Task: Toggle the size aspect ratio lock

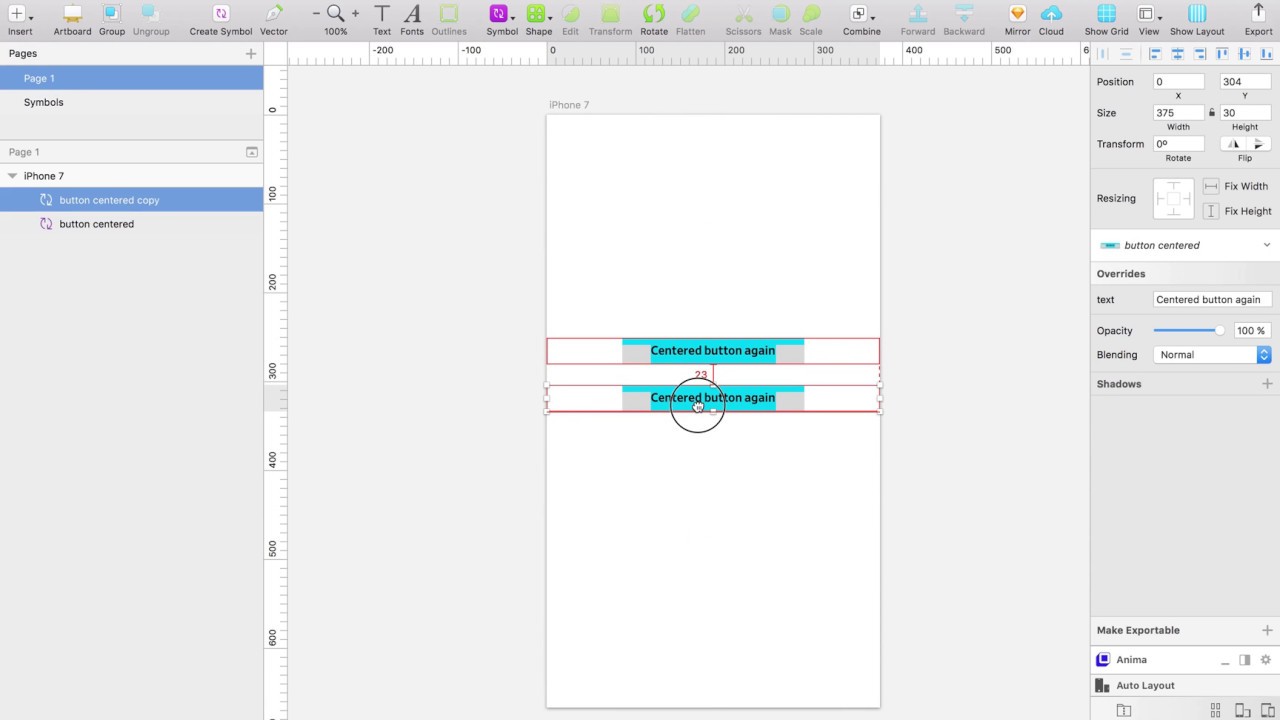Action: pos(1212,113)
